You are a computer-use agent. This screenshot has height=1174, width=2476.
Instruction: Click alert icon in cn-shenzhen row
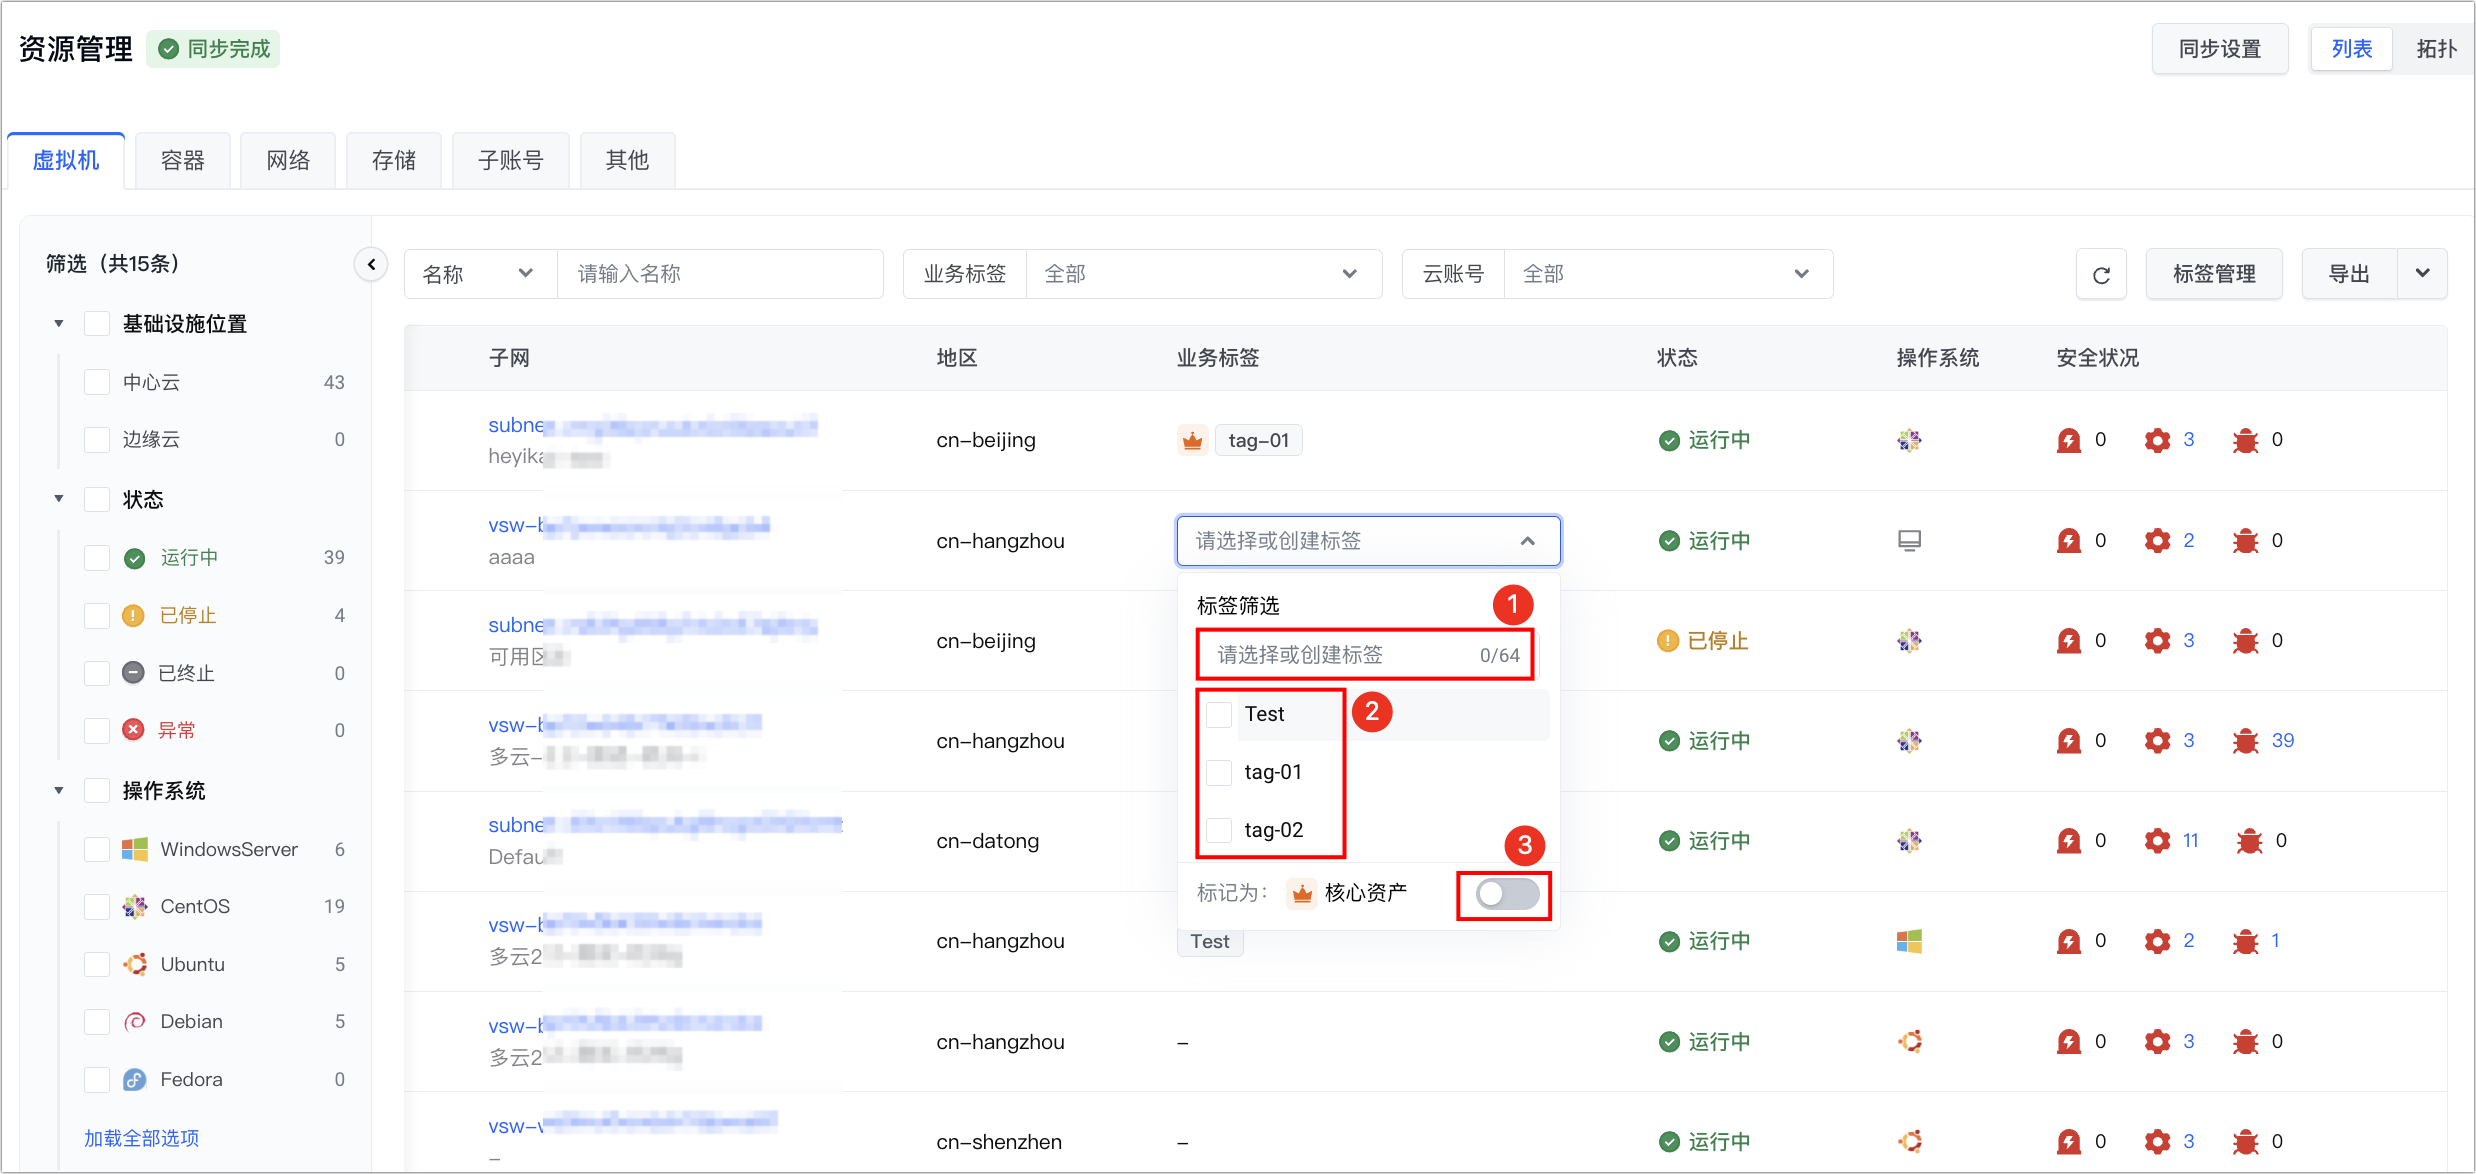click(2068, 1141)
